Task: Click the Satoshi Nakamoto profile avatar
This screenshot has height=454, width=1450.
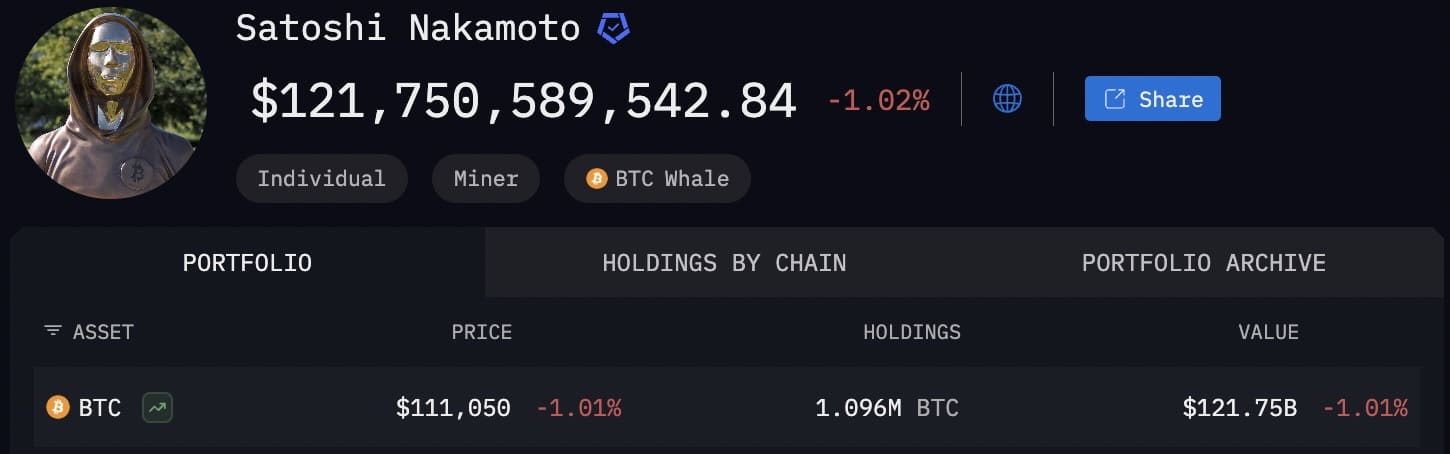Action: click(x=111, y=103)
